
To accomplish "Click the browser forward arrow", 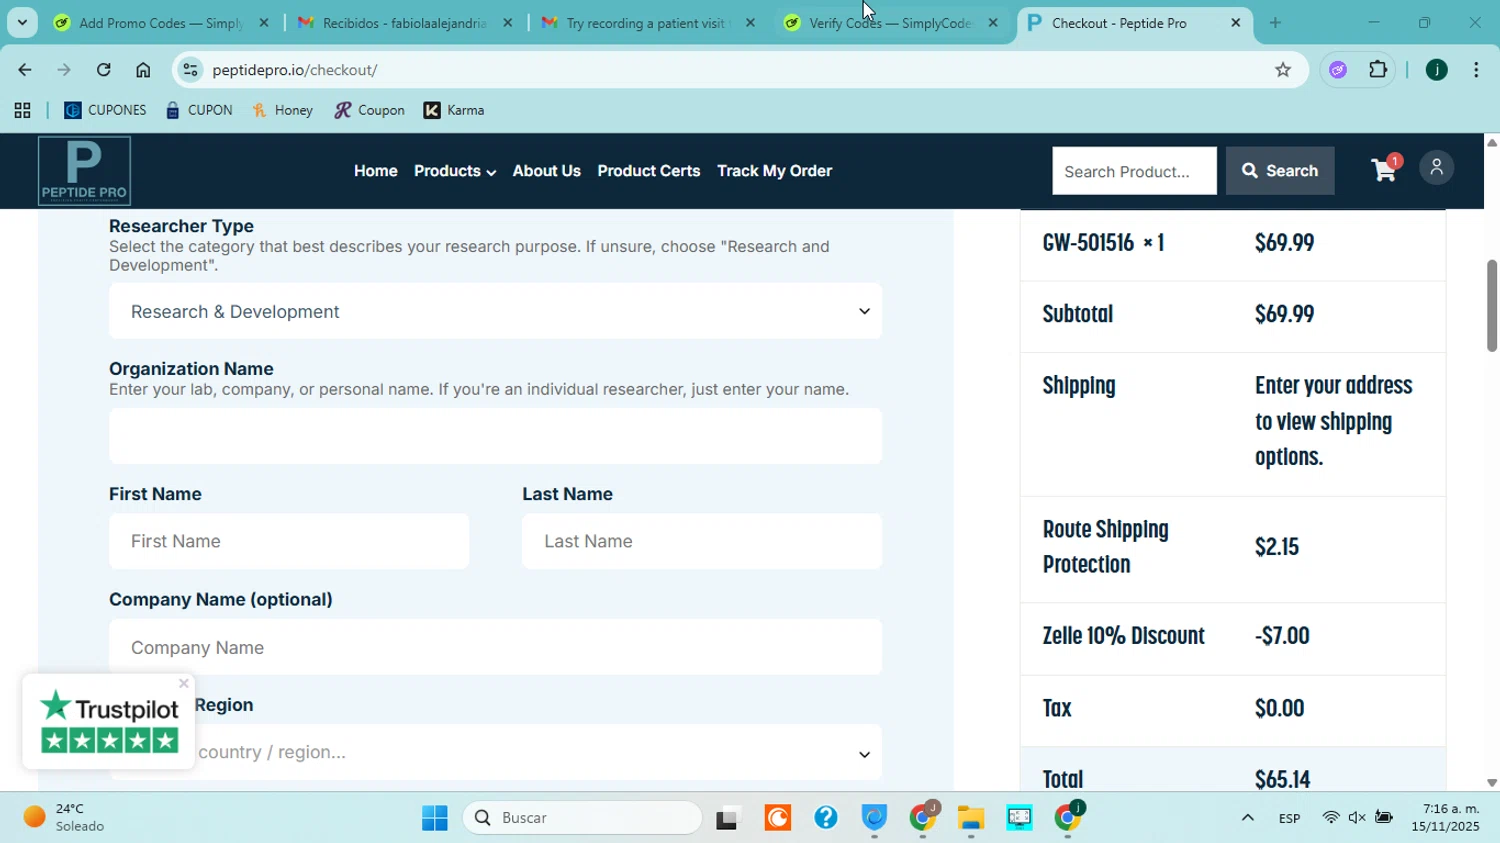I will 64,70.
